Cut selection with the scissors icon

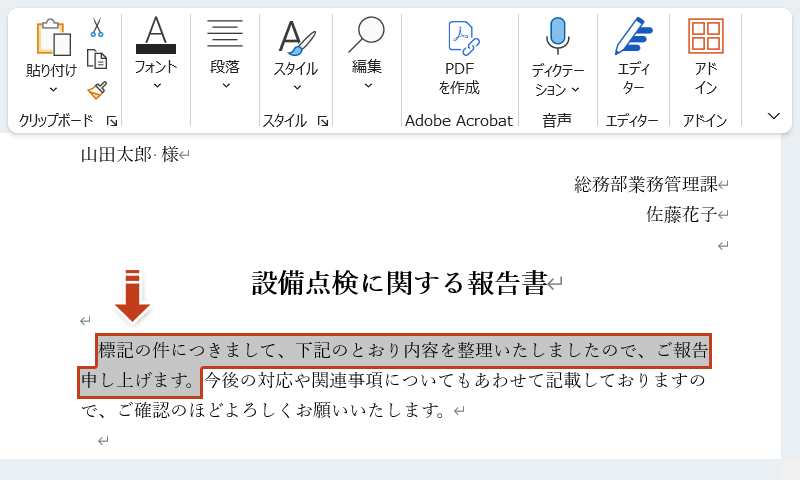97,27
